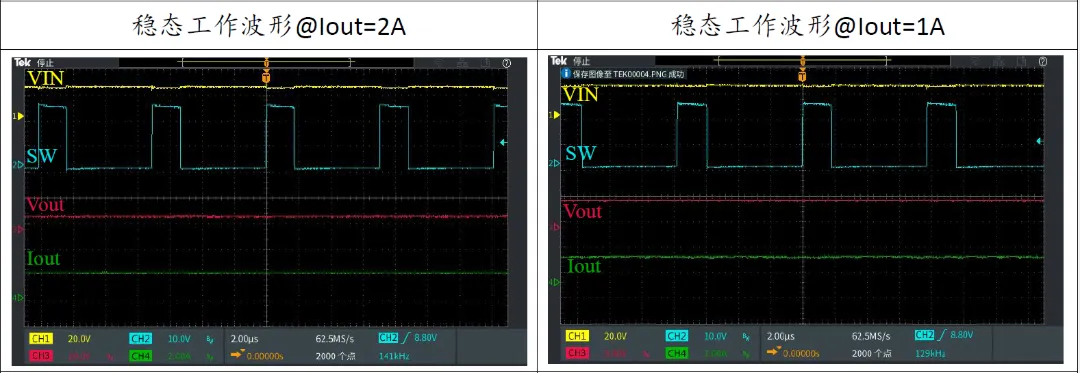This screenshot has height=373, width=1080.
Task: Click '8.80V' trigger level in 1A scope
Action: pos(962,335)
